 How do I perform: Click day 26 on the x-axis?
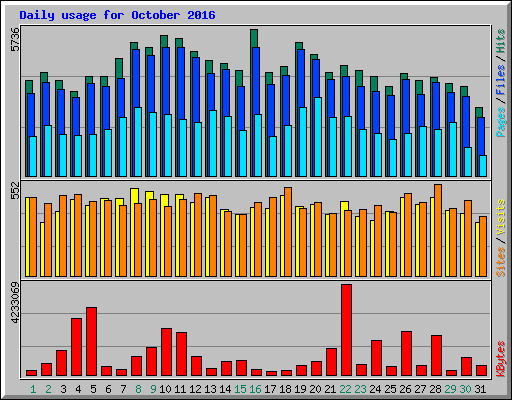click(x=405, y=389)
